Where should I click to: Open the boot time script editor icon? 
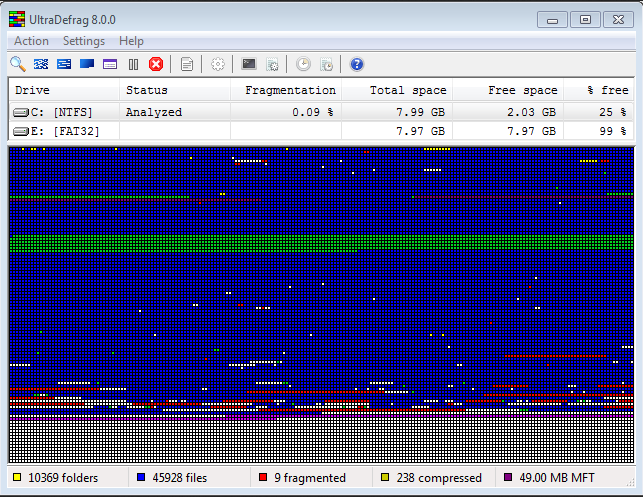(x=272, y=64)
